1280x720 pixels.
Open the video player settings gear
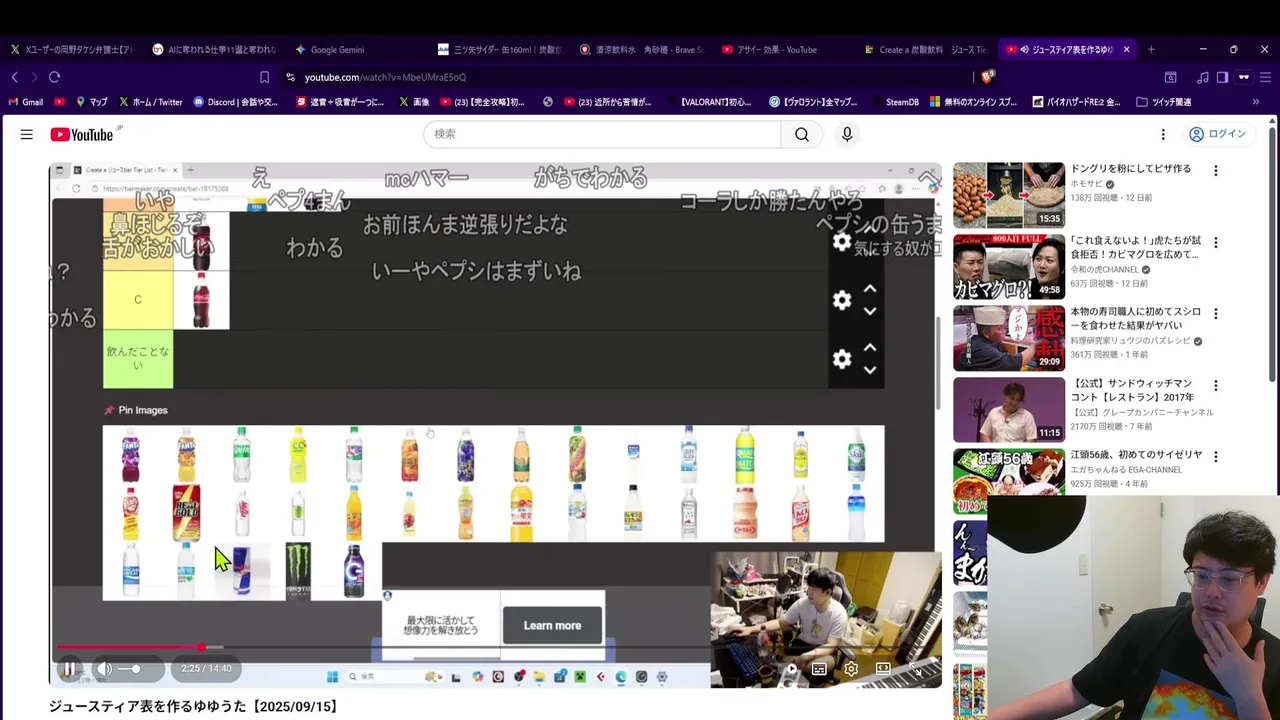pyautogui.click(x=851, y=668)
